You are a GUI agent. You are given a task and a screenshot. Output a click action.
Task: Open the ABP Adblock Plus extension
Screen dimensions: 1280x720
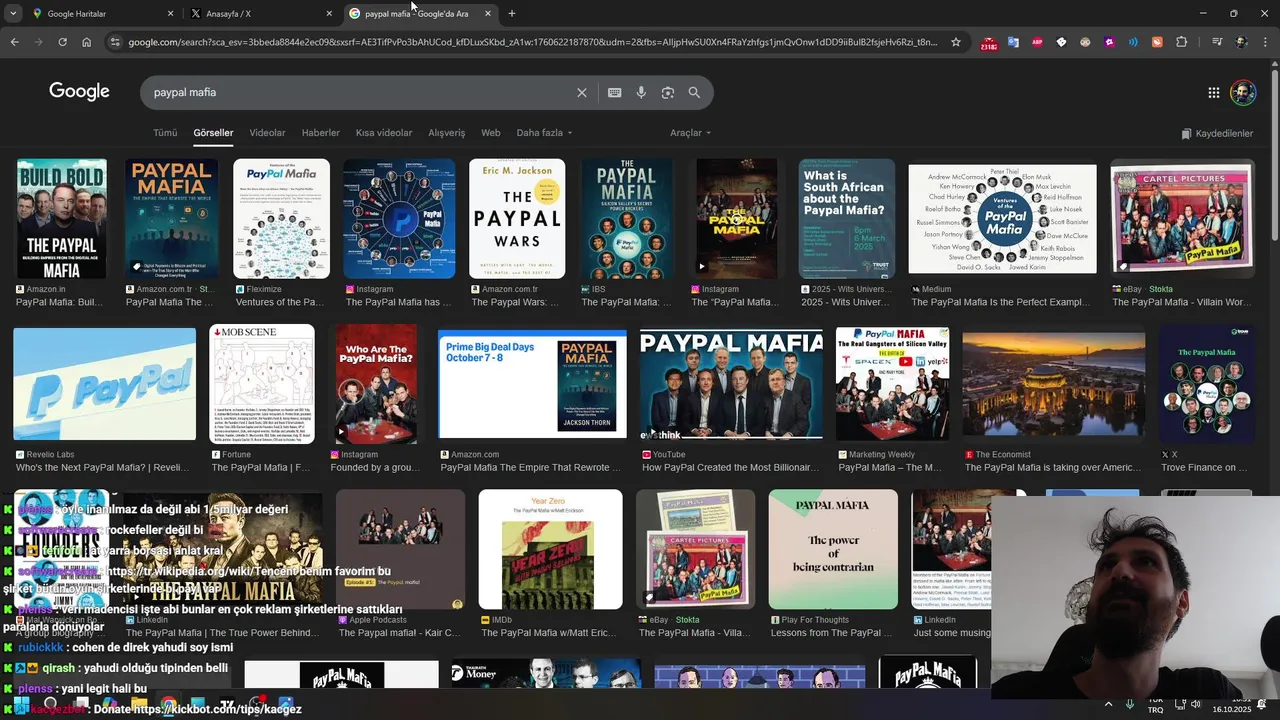pyautogui.click(x=1037, y=42)
